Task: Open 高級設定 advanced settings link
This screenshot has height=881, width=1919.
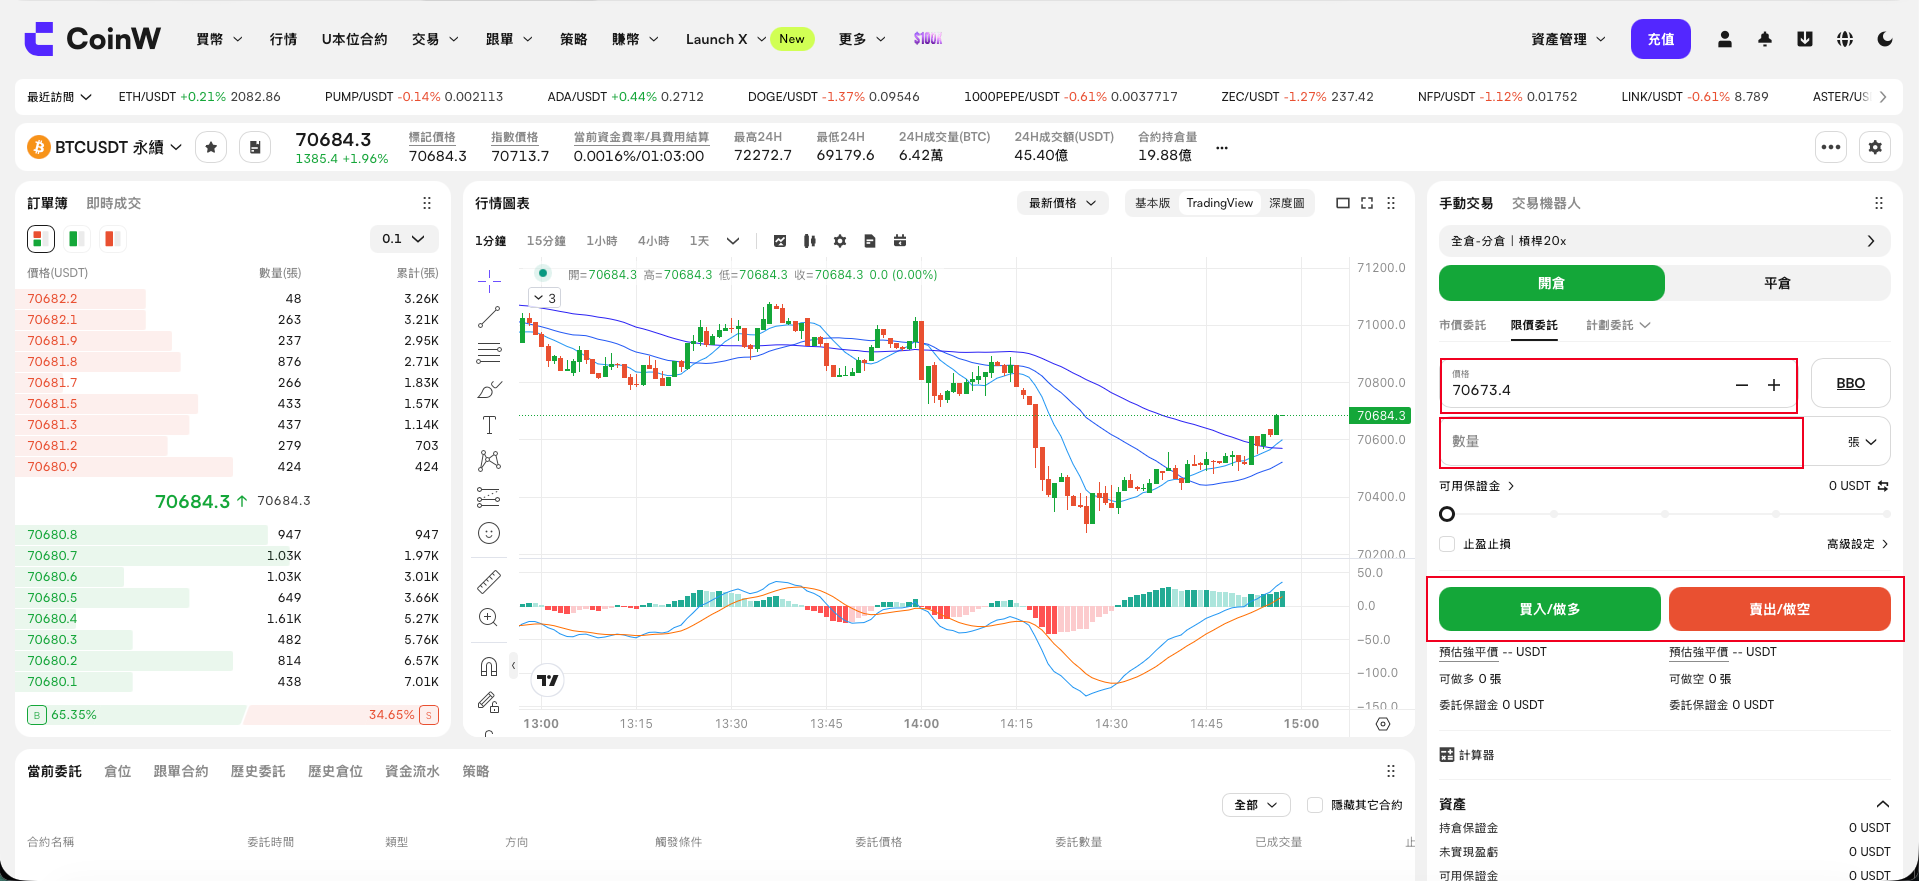Action: pyautogui.click(x=1858, y=544)
